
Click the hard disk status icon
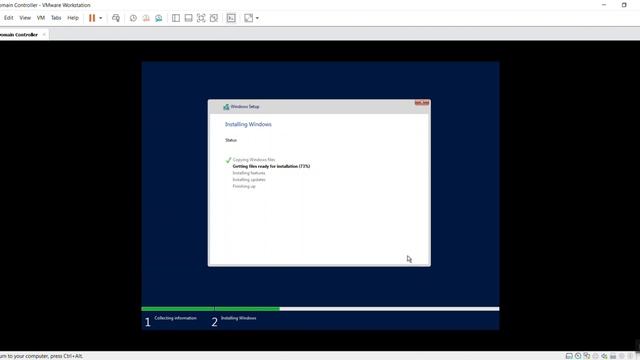point(569,356)
